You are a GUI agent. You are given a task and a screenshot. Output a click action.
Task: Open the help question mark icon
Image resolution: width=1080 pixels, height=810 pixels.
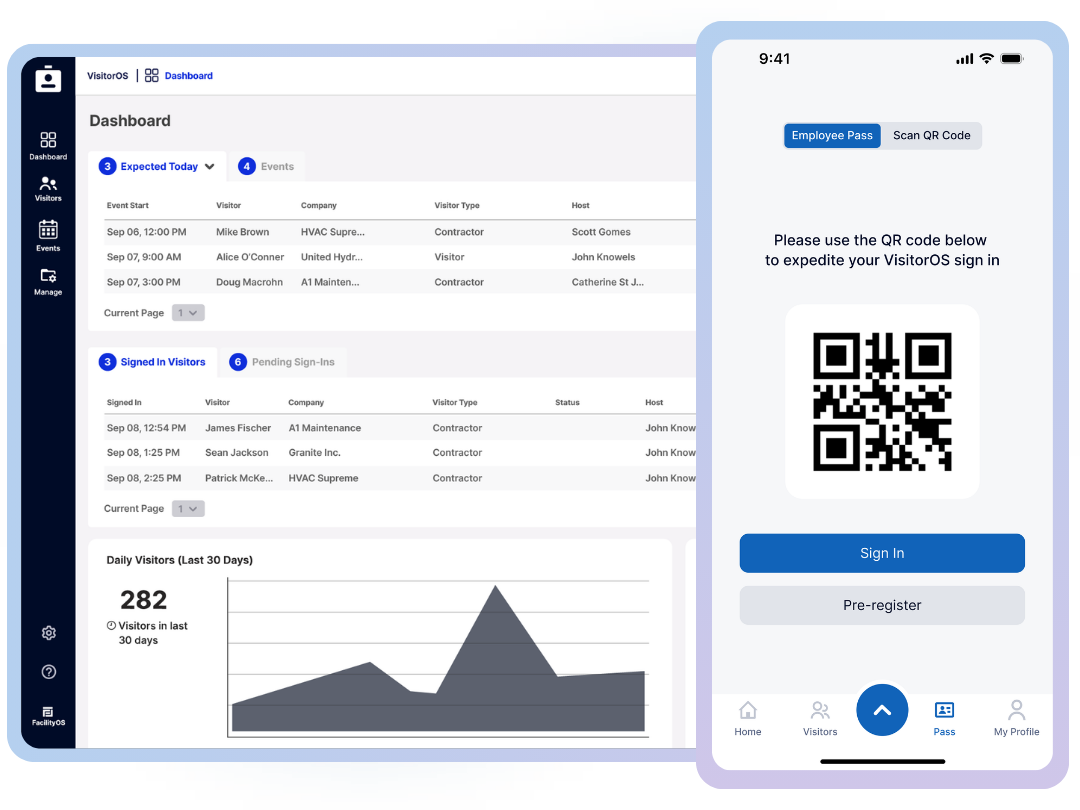[x=49, y=672]
